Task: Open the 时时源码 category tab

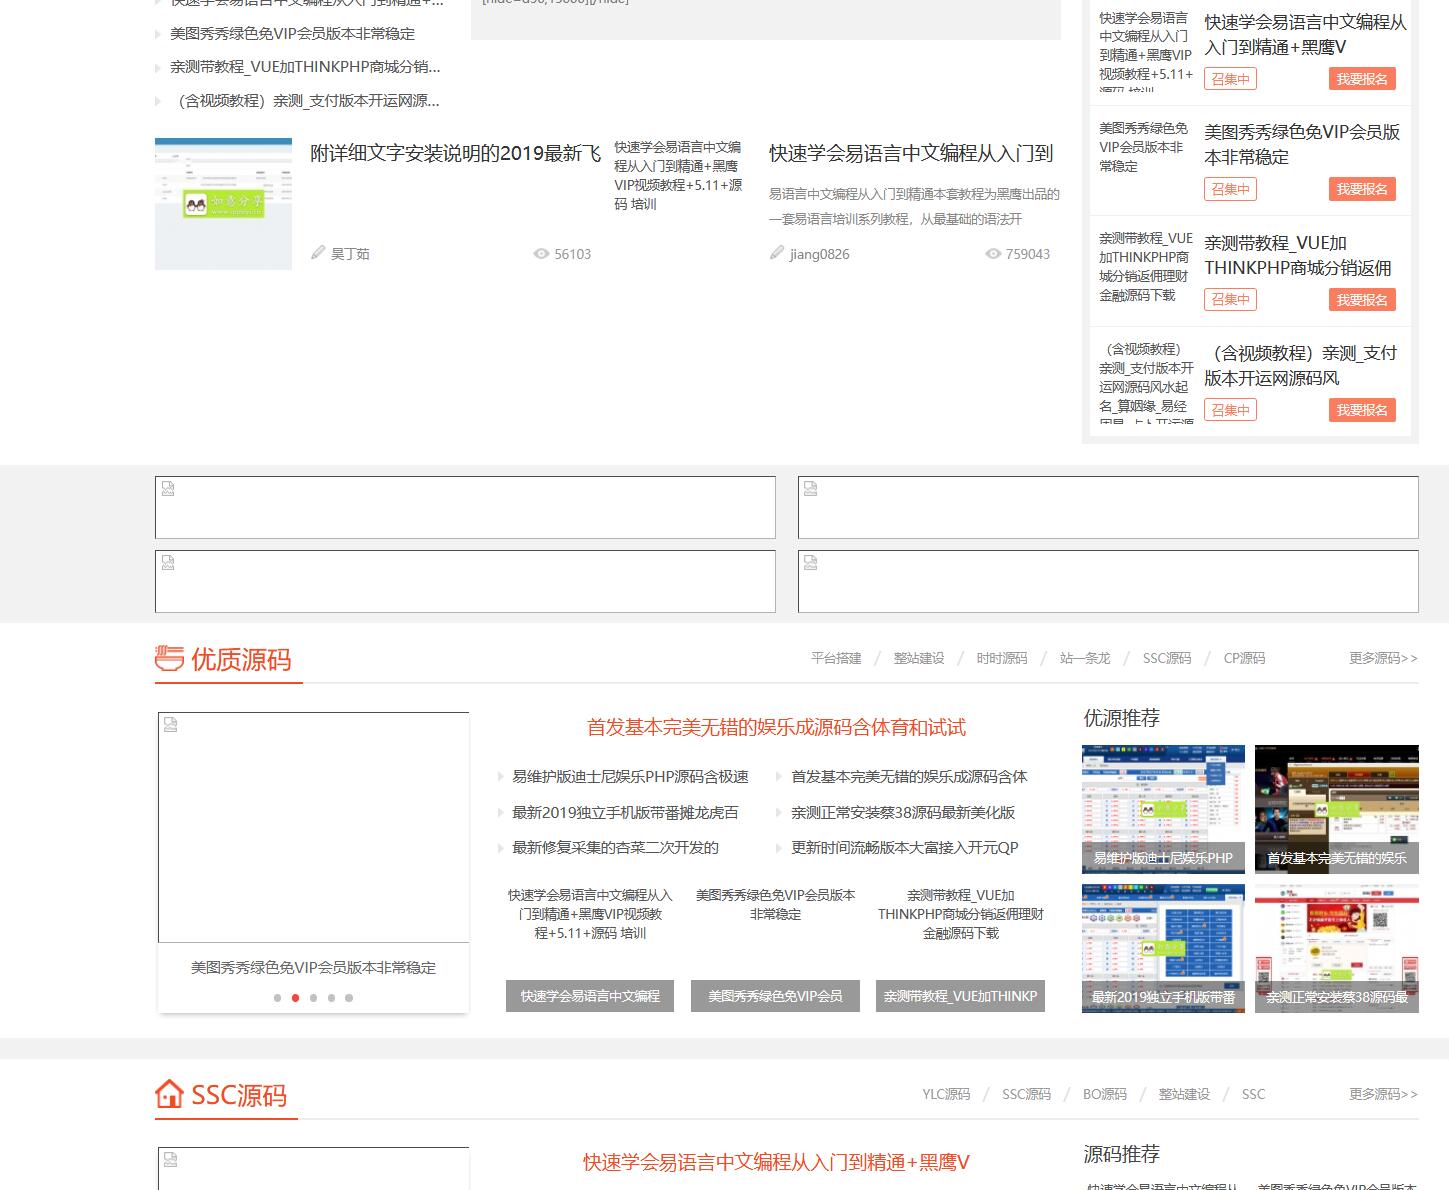Action: click(x=1002, y=658)
